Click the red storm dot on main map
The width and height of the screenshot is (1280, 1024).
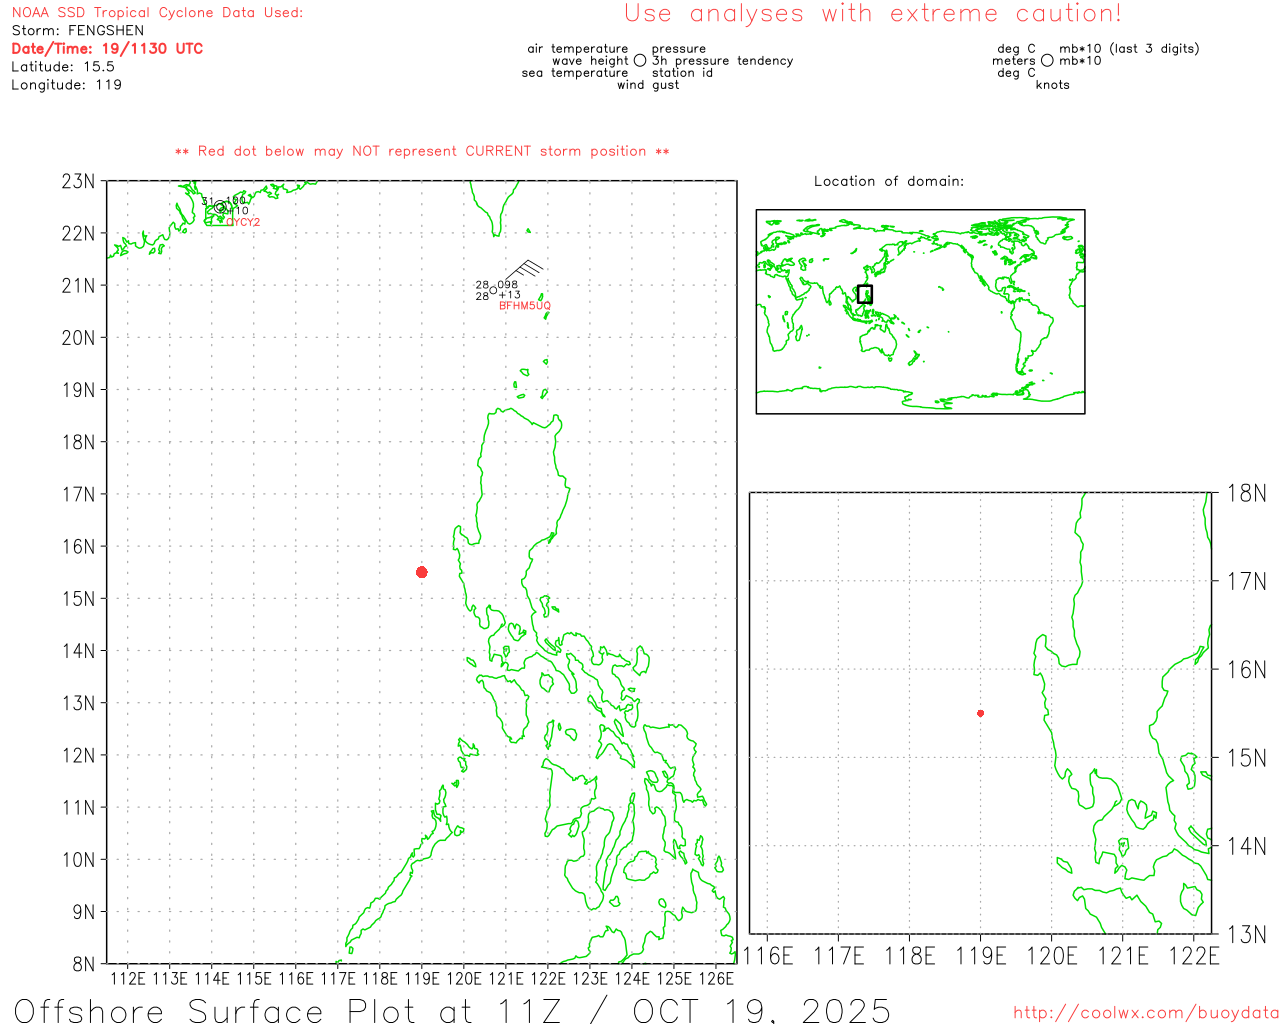[421, 572]
